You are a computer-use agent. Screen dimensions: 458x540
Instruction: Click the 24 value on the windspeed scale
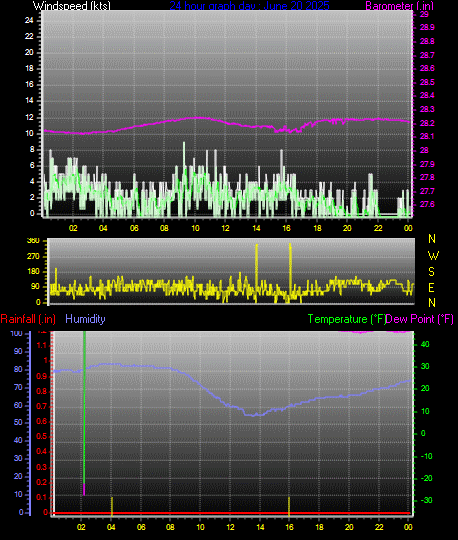[x=29, y=20]
